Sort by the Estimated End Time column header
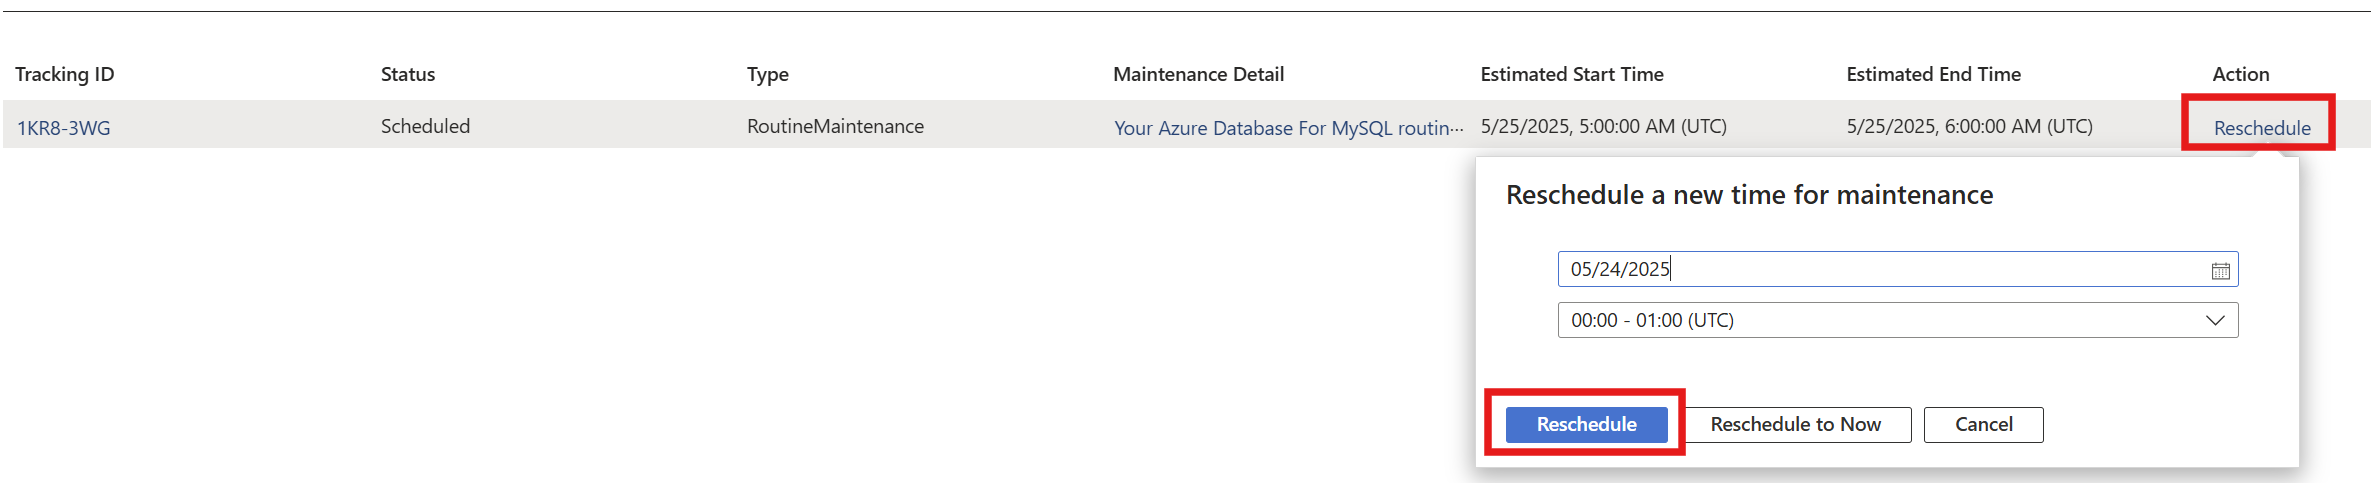The image size is (2371, 483). 1934,74
